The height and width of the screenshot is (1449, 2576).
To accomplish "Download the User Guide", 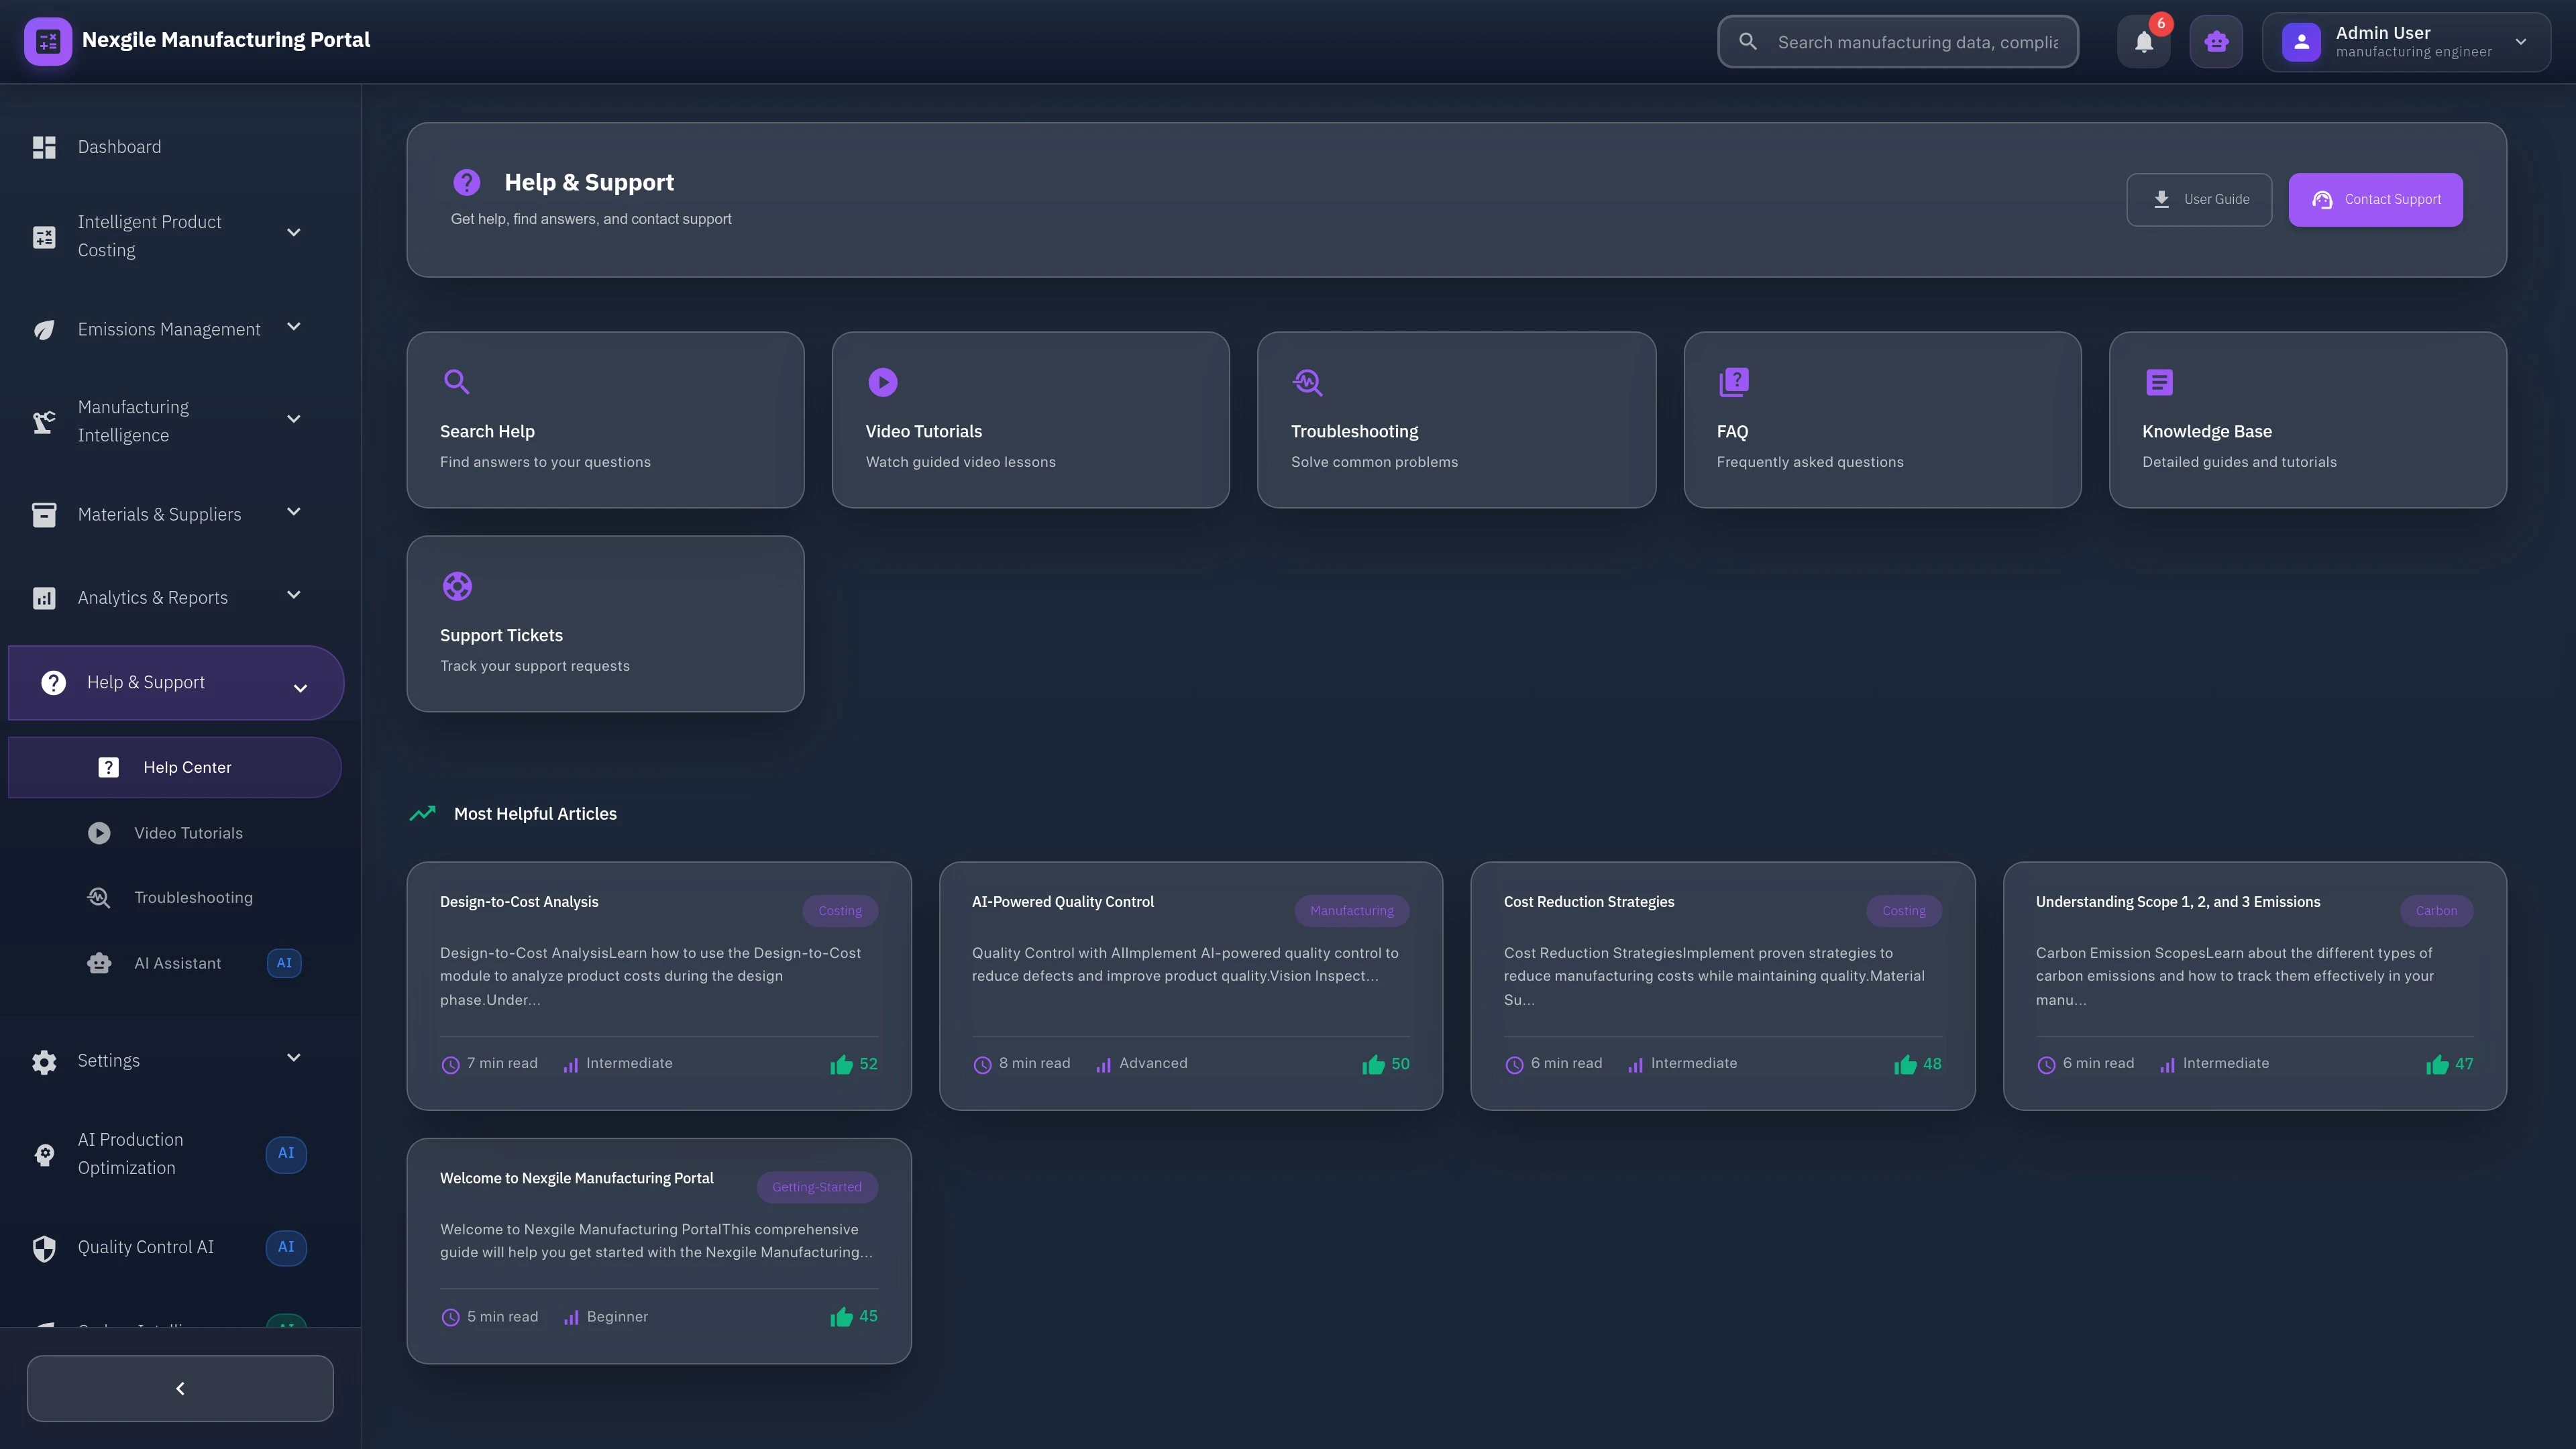I will 2199,199.
